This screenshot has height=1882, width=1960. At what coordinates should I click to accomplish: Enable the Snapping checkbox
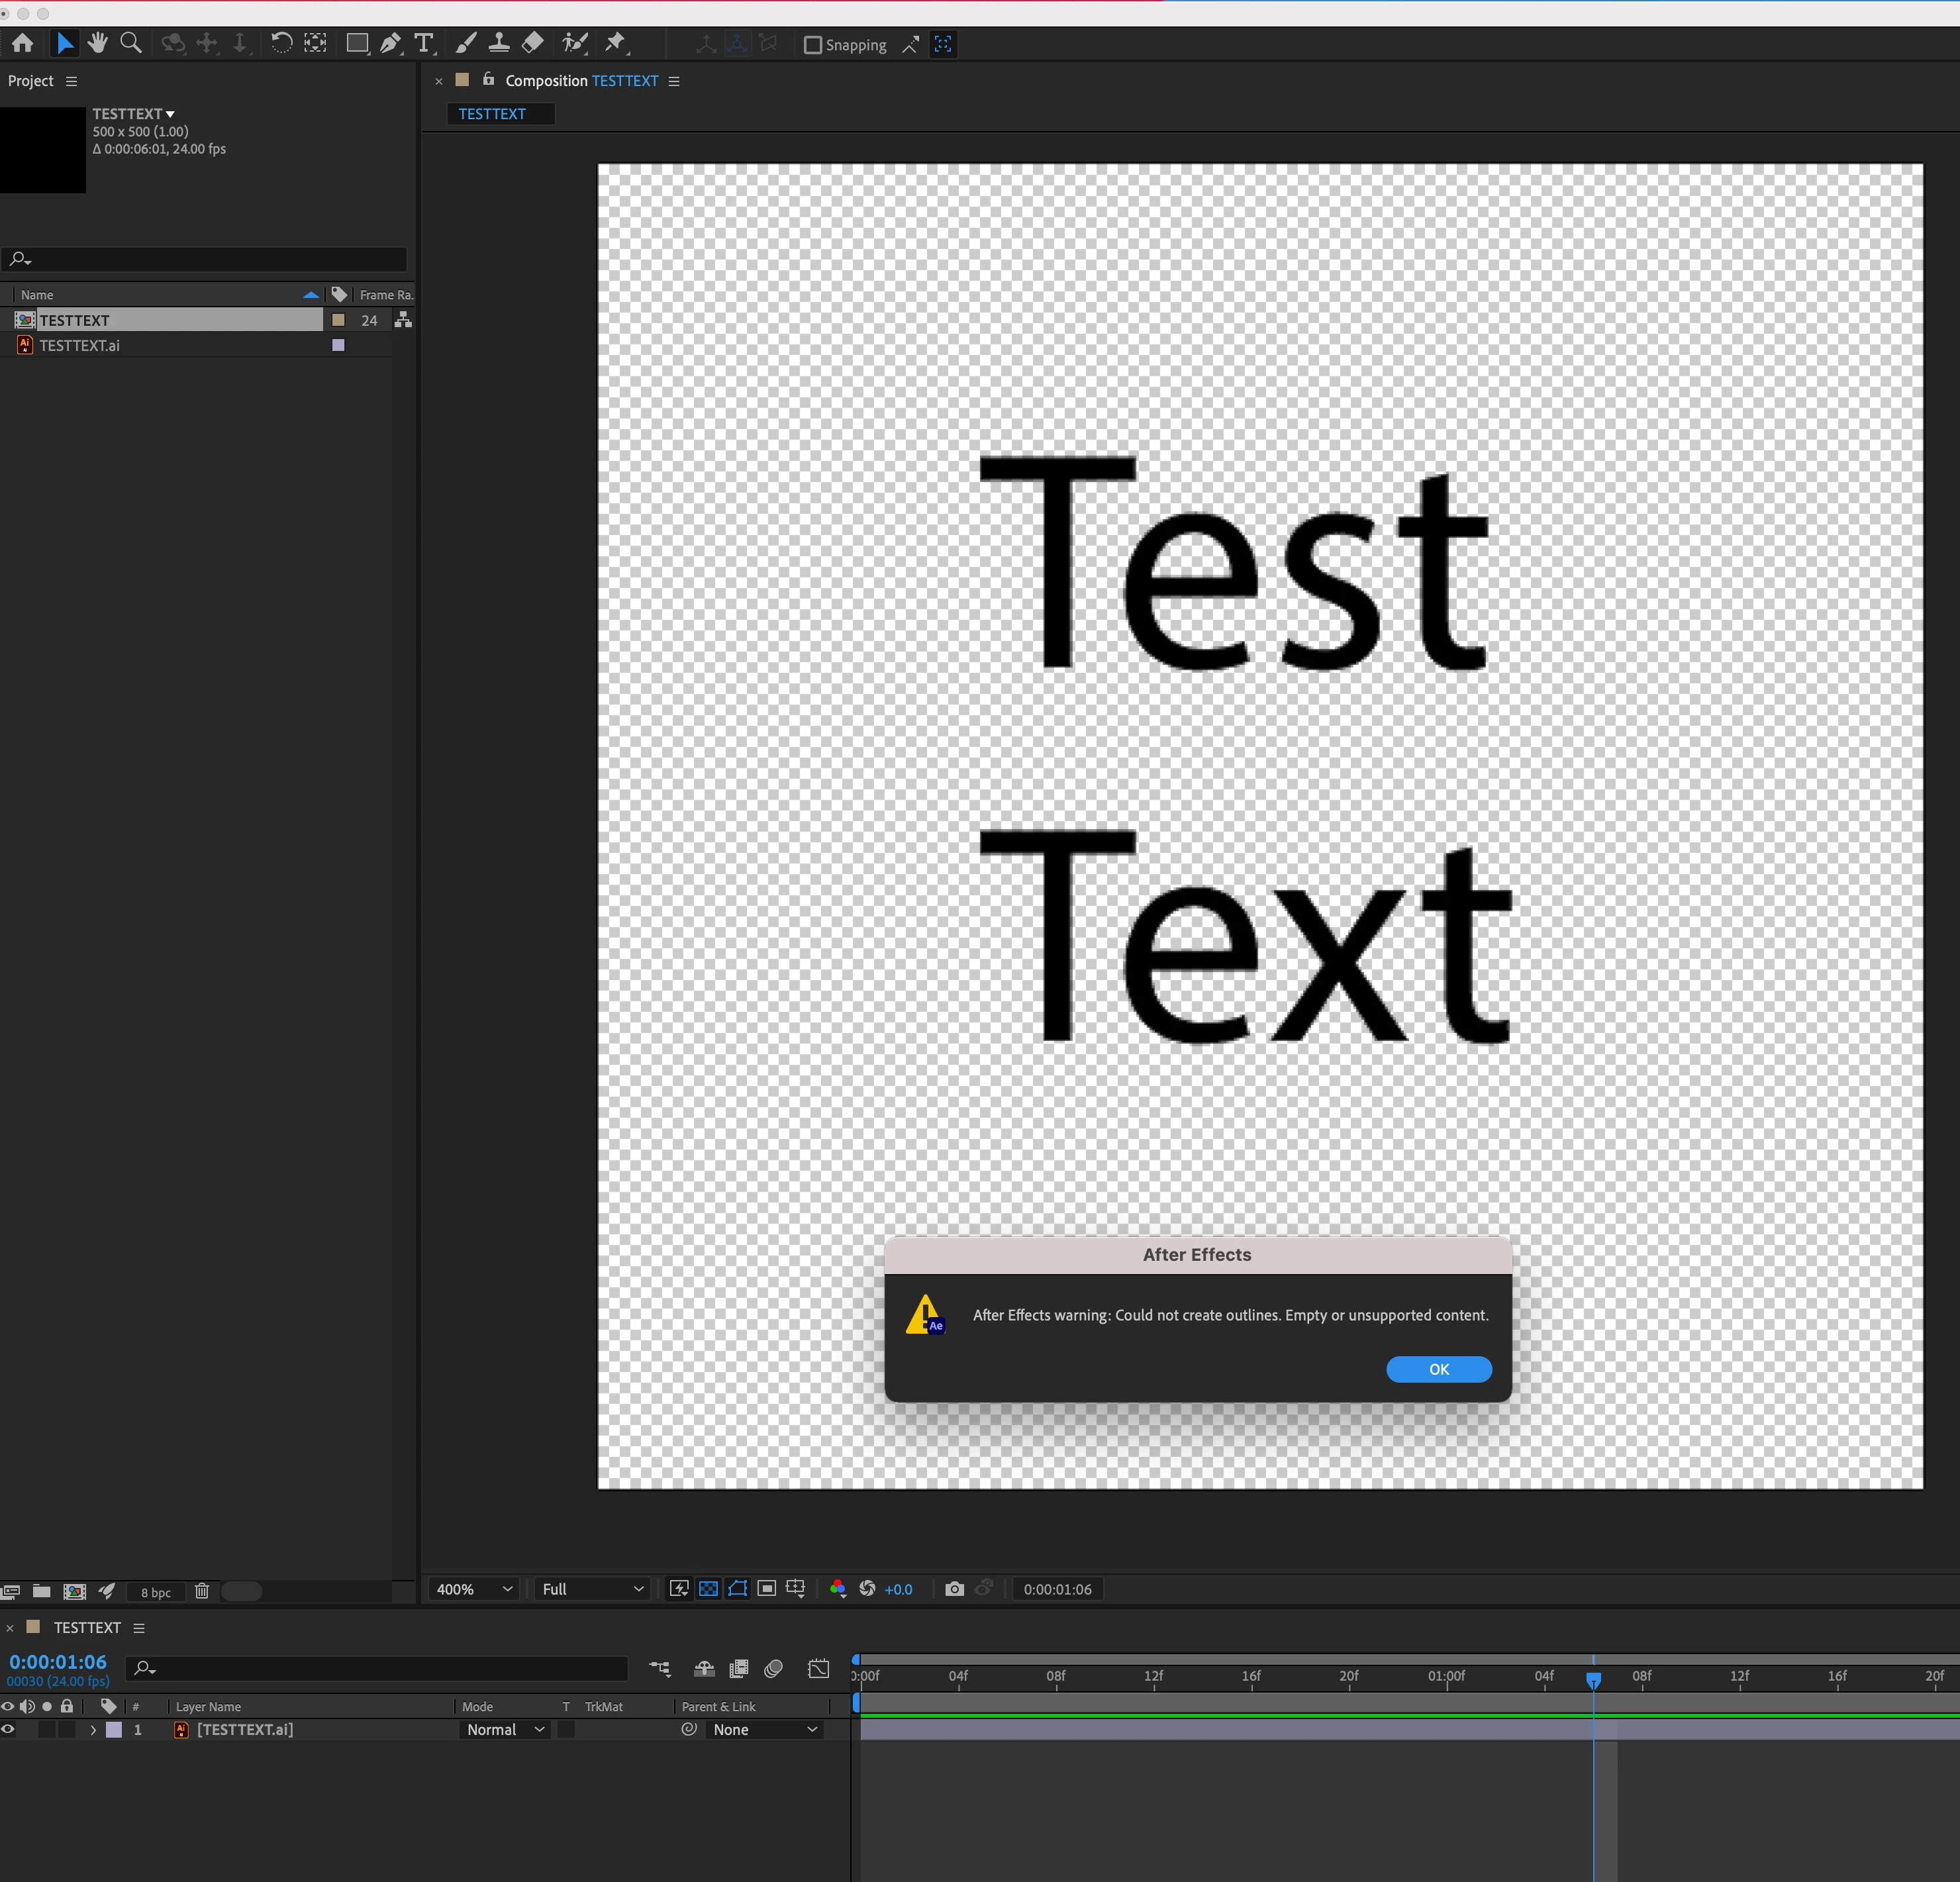point(813,45)
